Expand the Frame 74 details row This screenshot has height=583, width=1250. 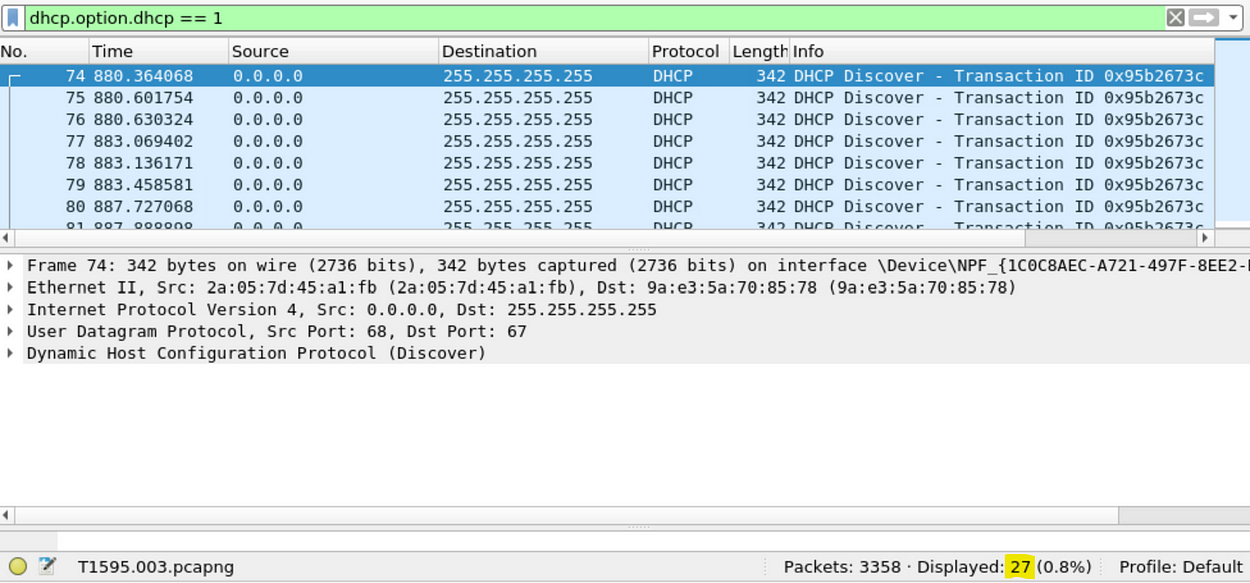coord(10,266)
